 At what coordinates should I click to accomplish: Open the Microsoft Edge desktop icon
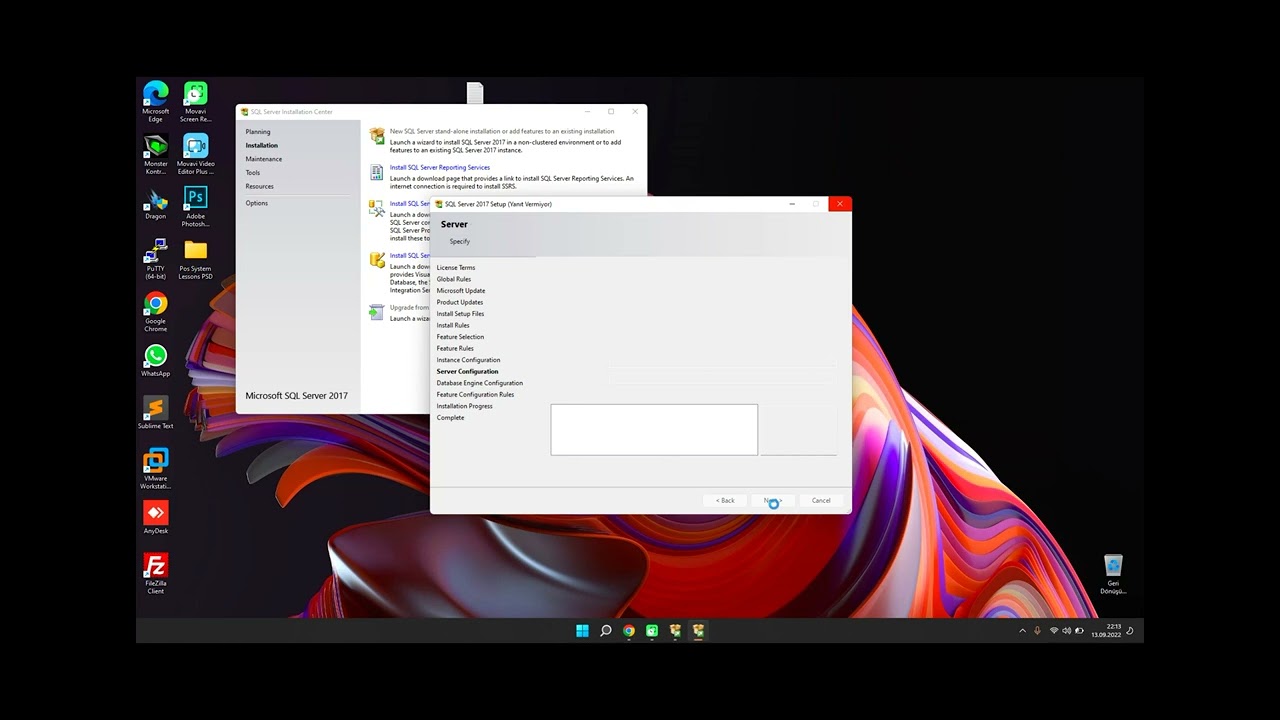(x=155, y=102)
